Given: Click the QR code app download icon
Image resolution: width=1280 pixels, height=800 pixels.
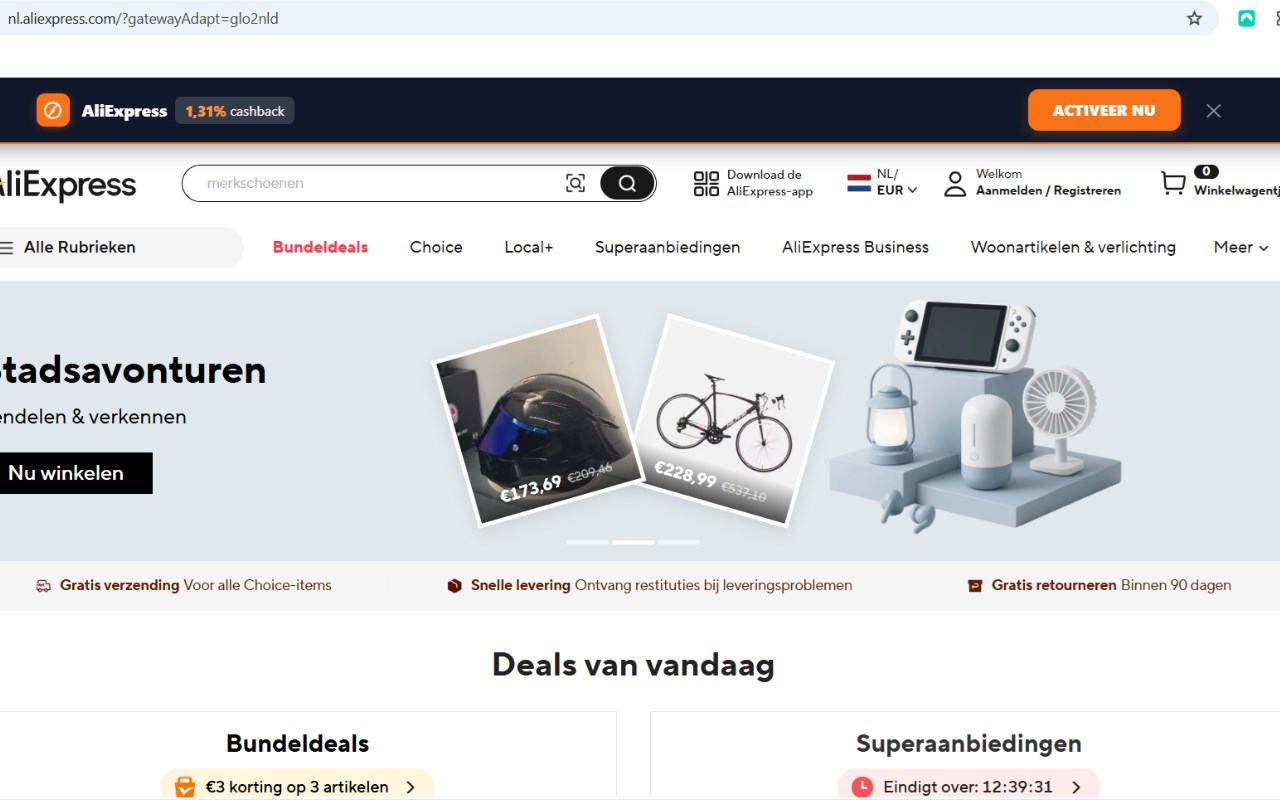Looking at the screenshot, I should point(706,183).
